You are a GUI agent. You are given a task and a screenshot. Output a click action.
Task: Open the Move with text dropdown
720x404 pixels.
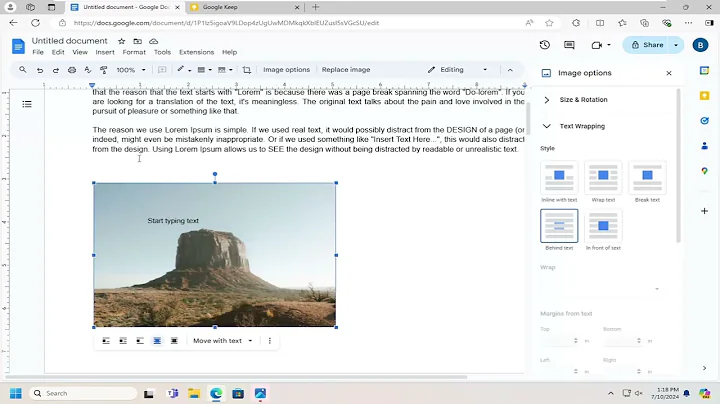(x=223, y=341)
